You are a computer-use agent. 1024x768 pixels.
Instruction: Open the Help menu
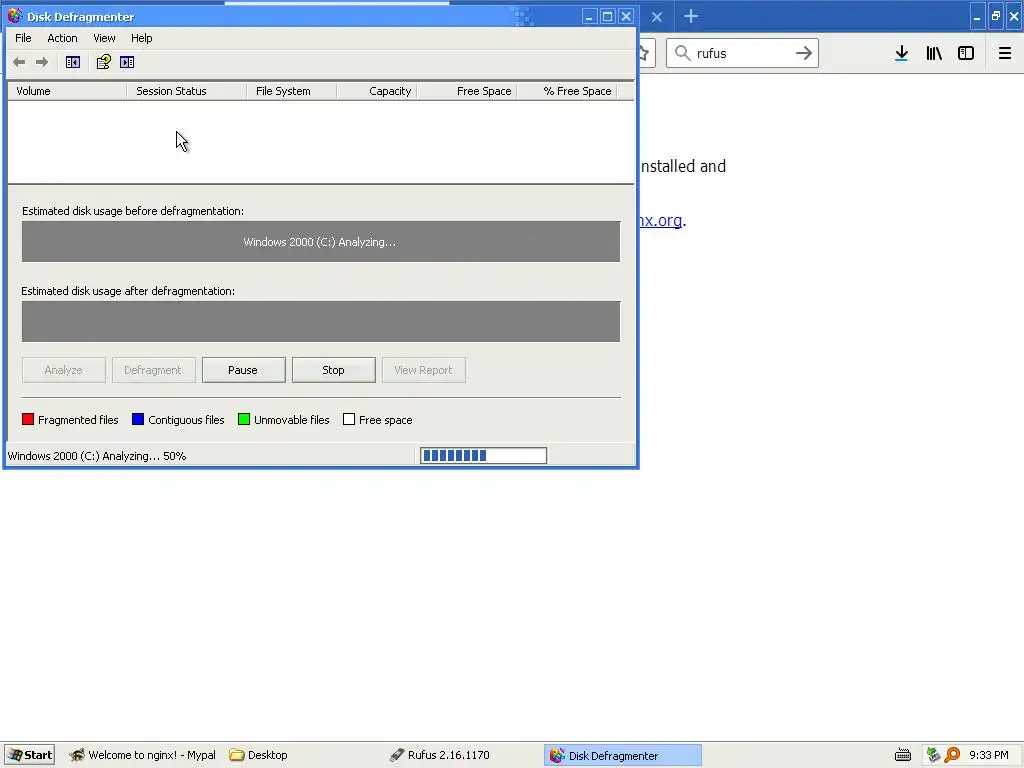141,38
